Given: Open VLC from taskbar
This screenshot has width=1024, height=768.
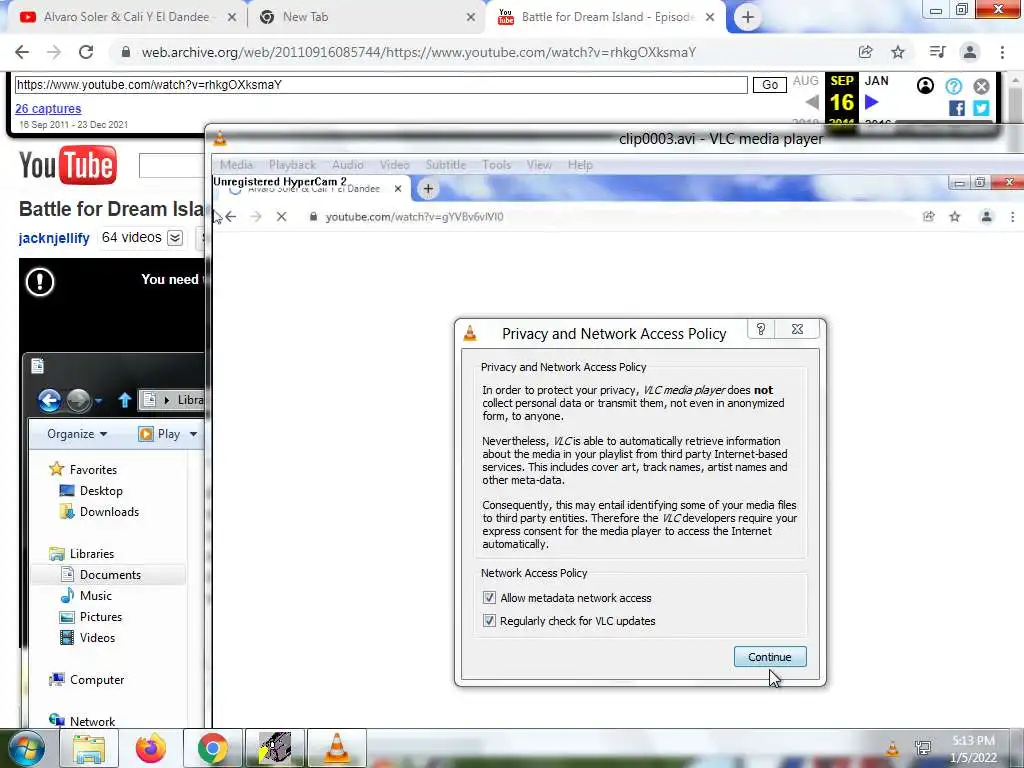Looking at the screenshot, I should (337, 748).
